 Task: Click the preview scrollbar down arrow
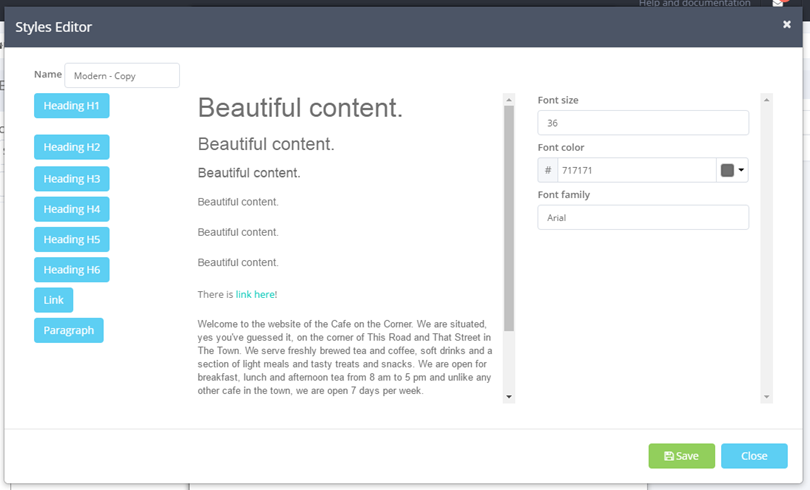[509, 397]
